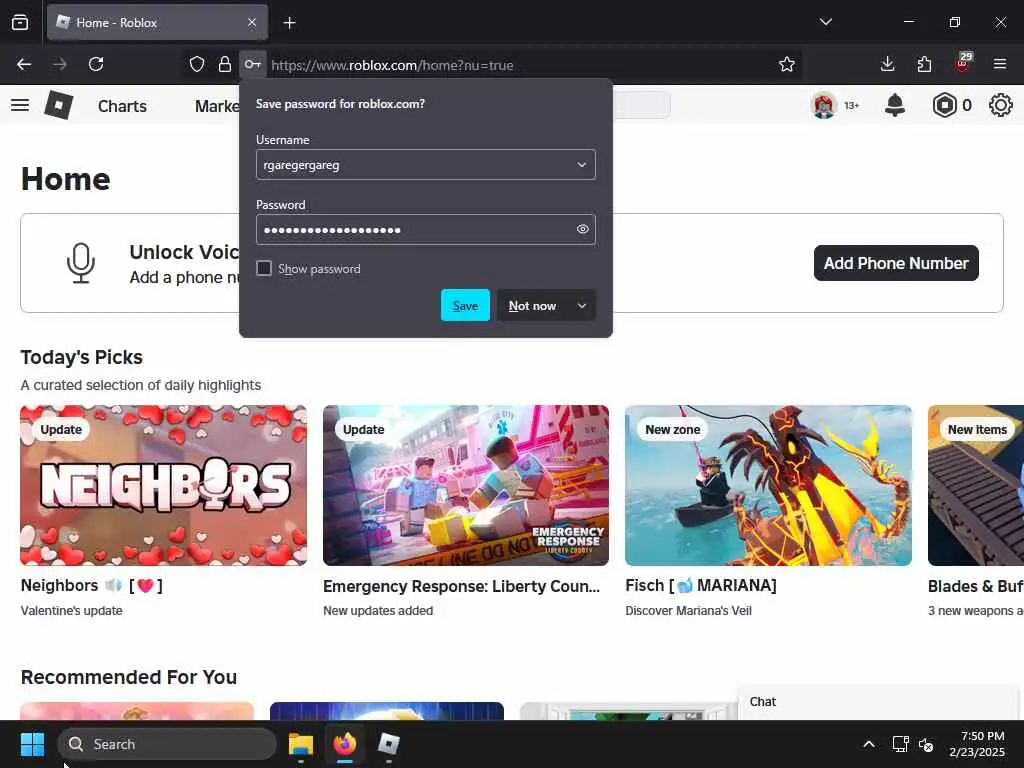1024x768 pixels.
Task: Open the Emergency Response game thumbnail
Action: pyautogui.click(x=466, y=485)
